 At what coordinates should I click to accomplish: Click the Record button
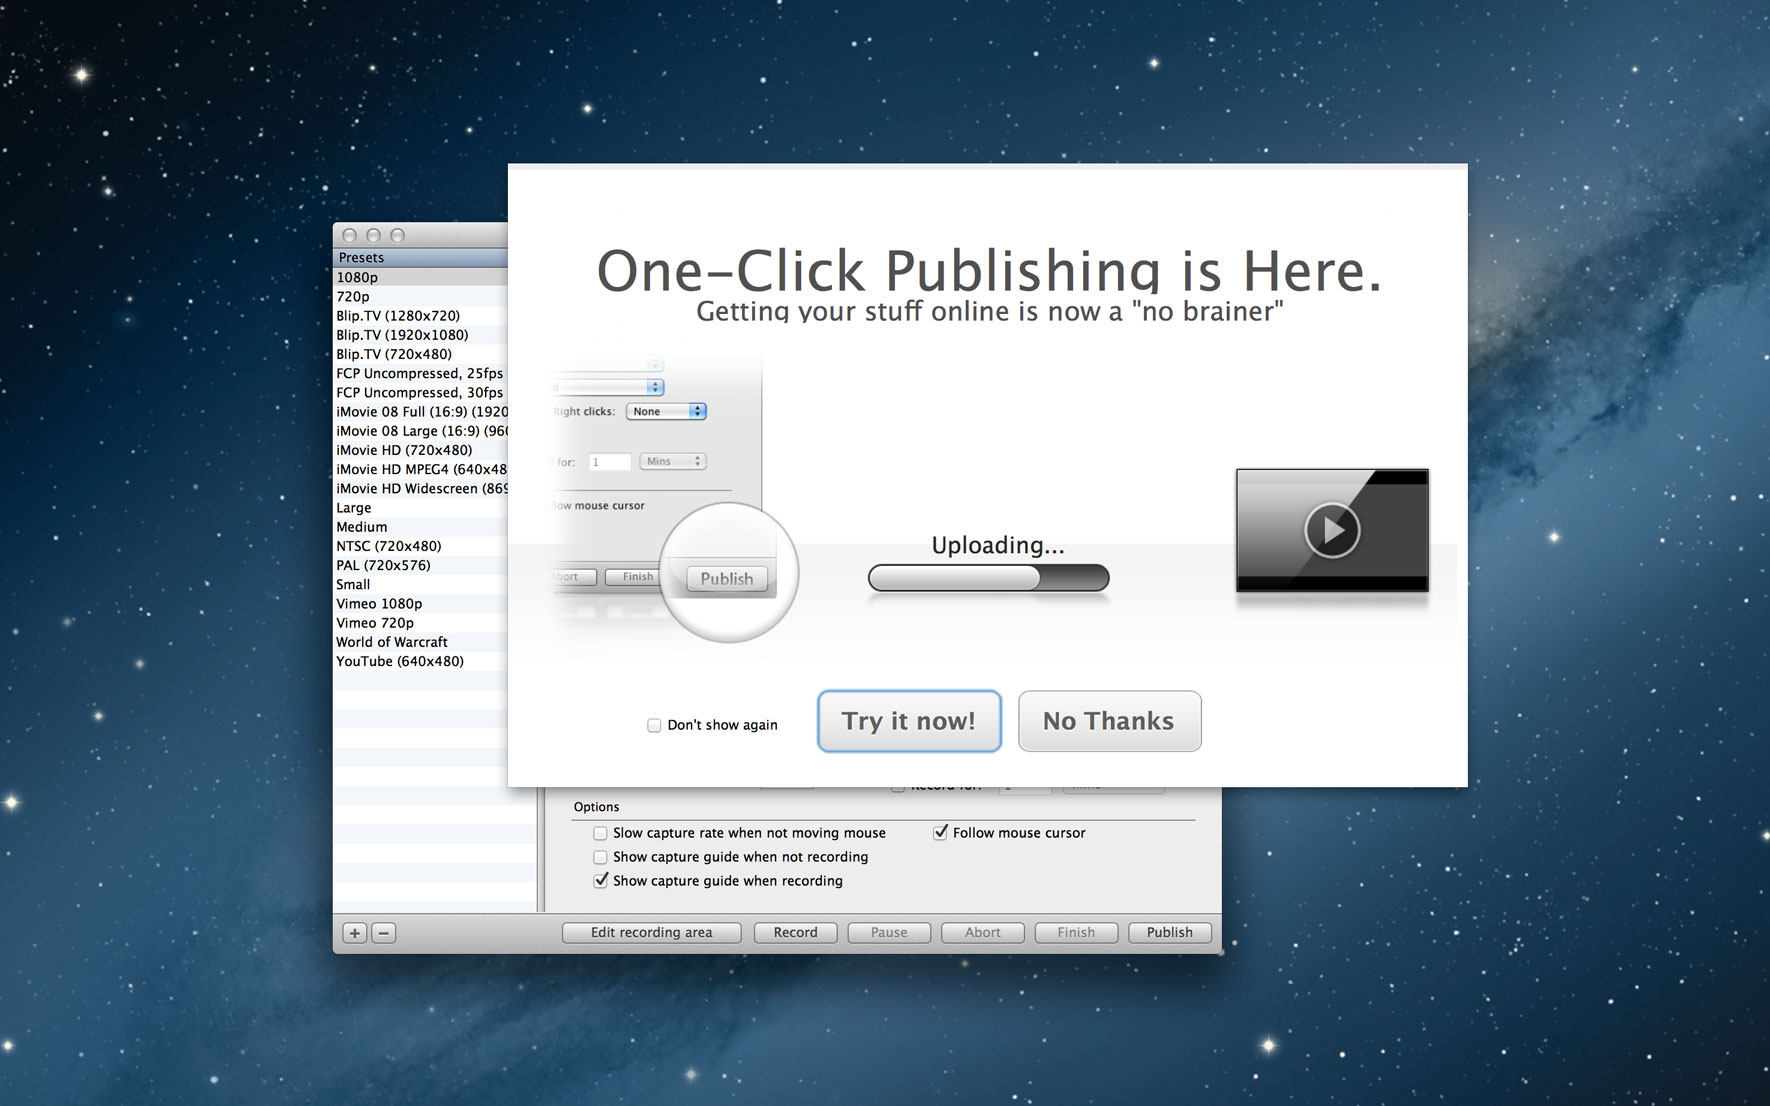[x=795, y=932]
